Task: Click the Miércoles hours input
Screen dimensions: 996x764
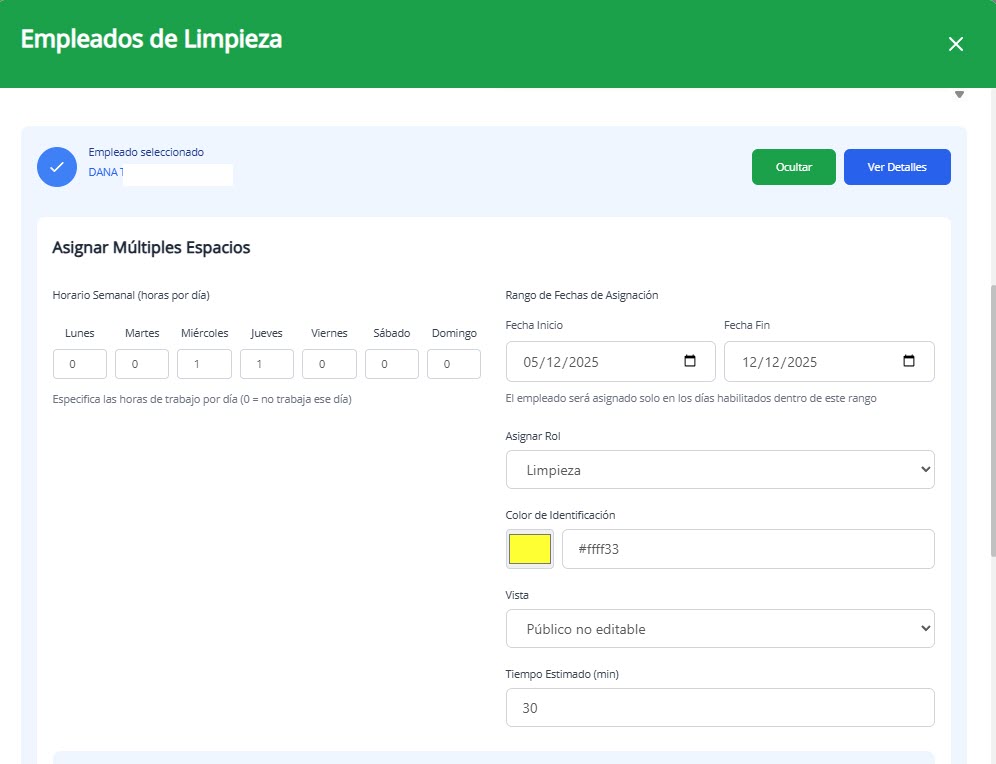Action: (204, 364)
